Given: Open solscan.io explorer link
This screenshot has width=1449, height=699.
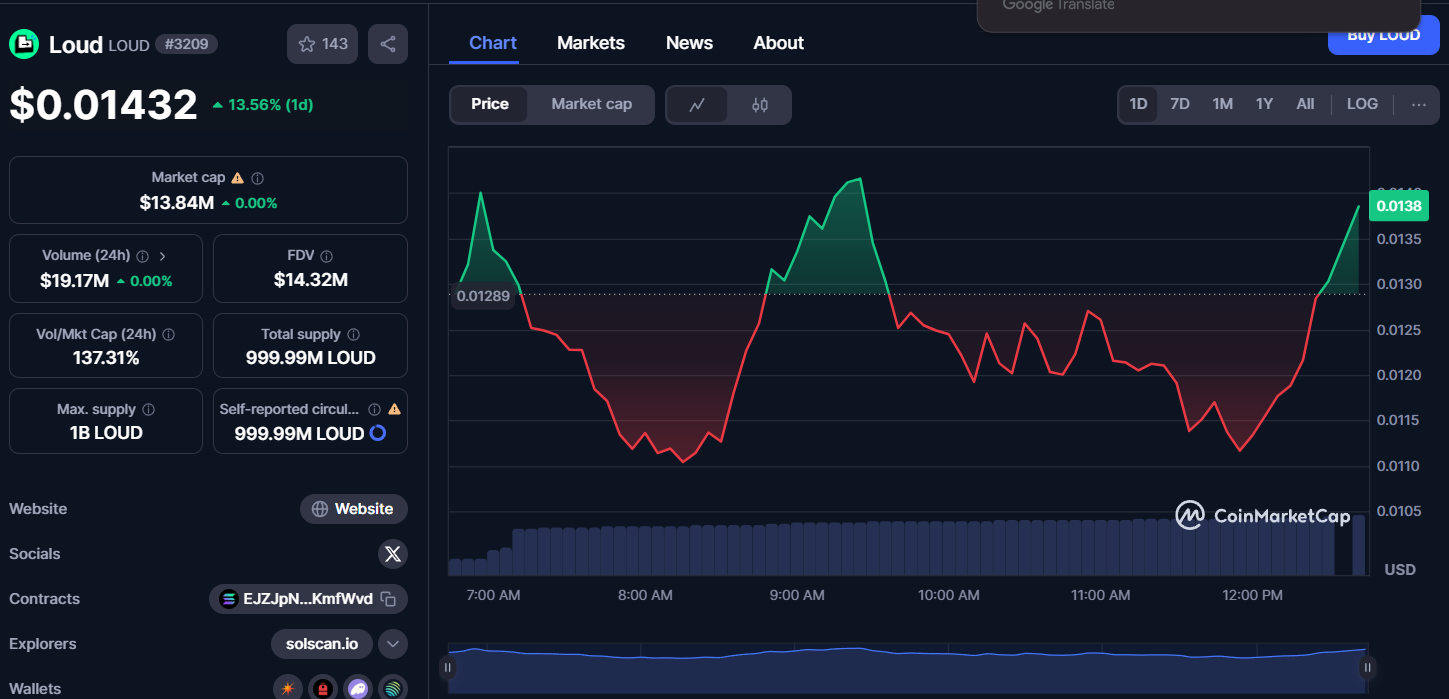Looking at the screenshot, I should click(x=322, y=644).
